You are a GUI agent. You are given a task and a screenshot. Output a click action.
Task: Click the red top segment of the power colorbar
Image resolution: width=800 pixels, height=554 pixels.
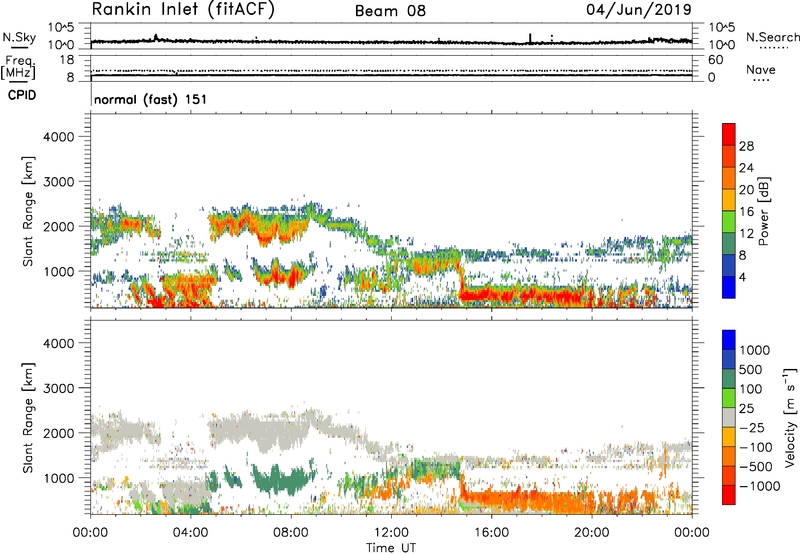pos(729,134)
